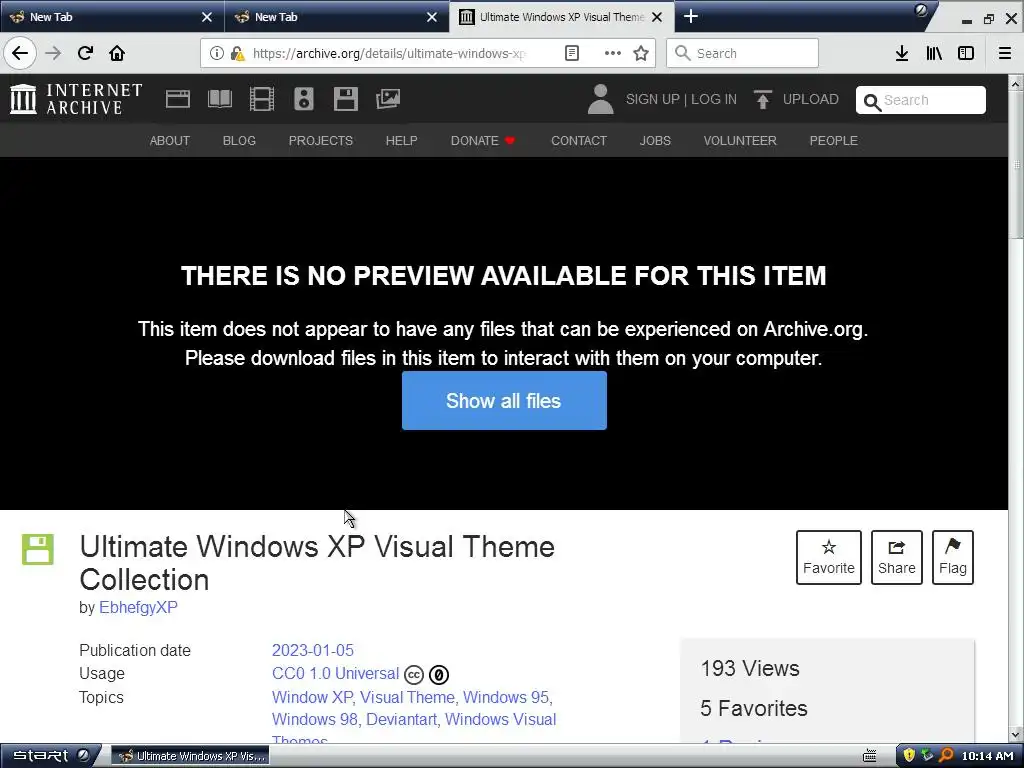
Task: Focus the browser Search box
Action: click(x=743, y=53)
